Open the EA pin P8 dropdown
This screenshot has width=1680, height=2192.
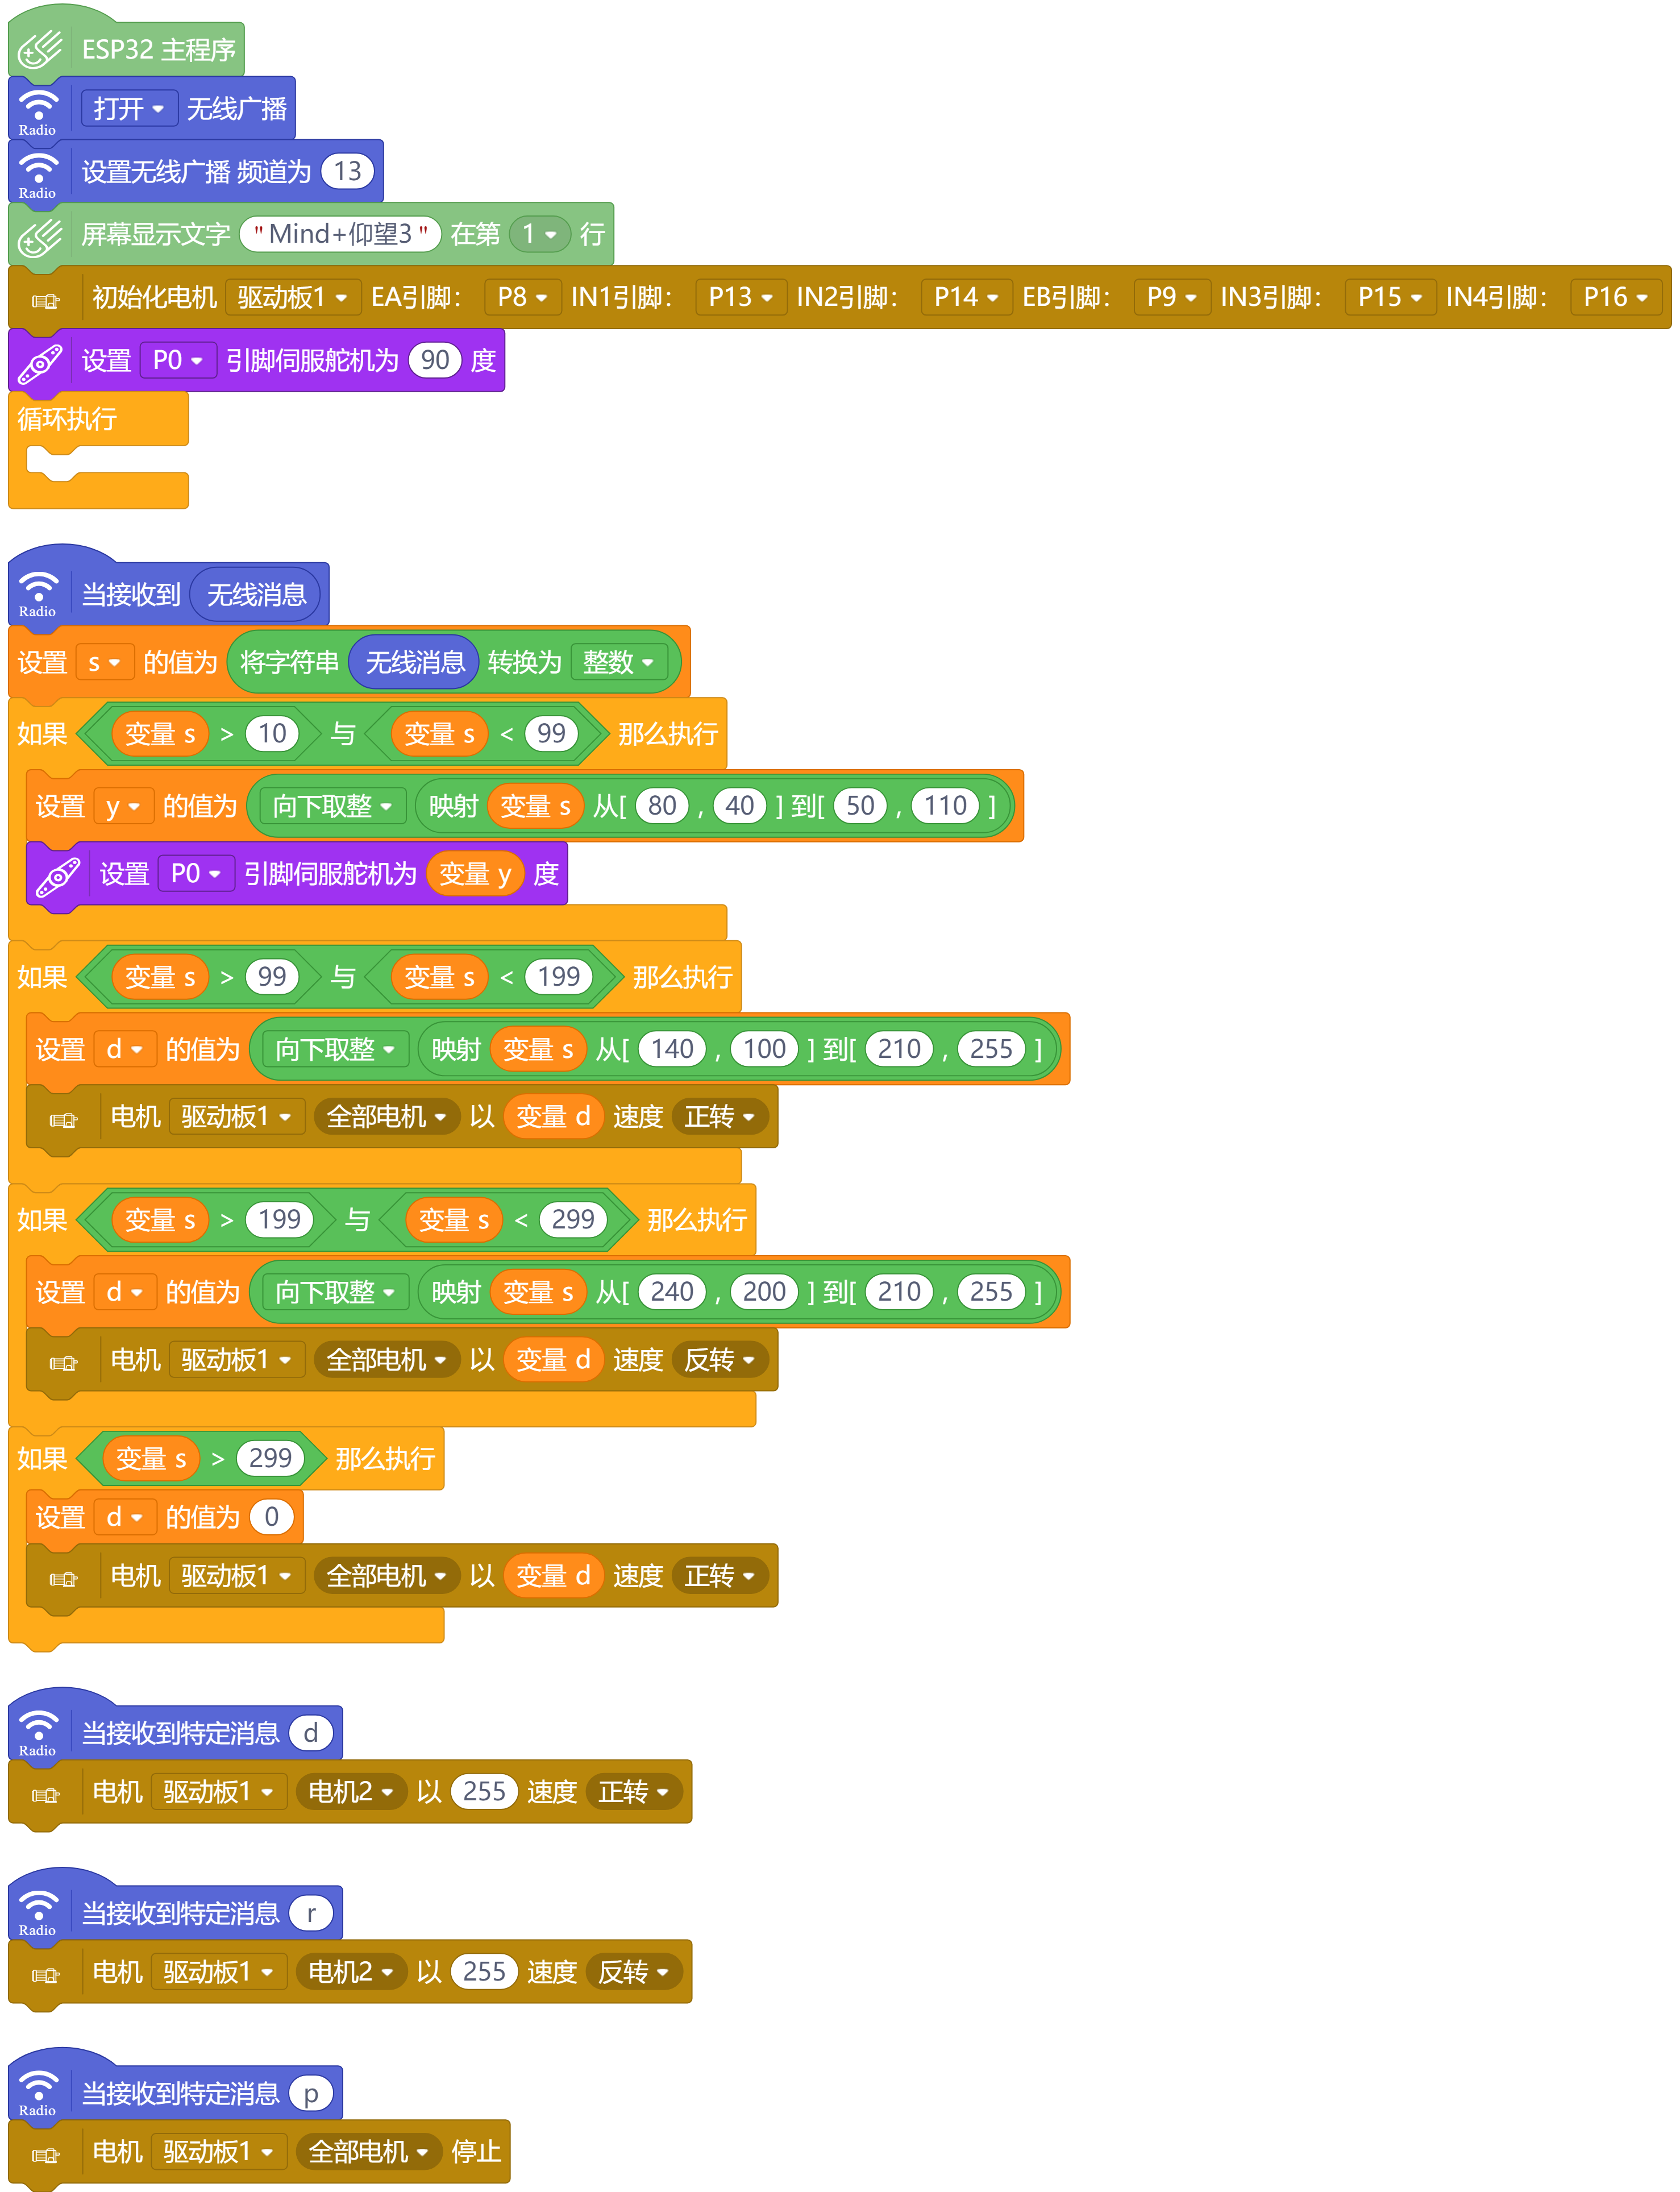(x=523, y=298)
